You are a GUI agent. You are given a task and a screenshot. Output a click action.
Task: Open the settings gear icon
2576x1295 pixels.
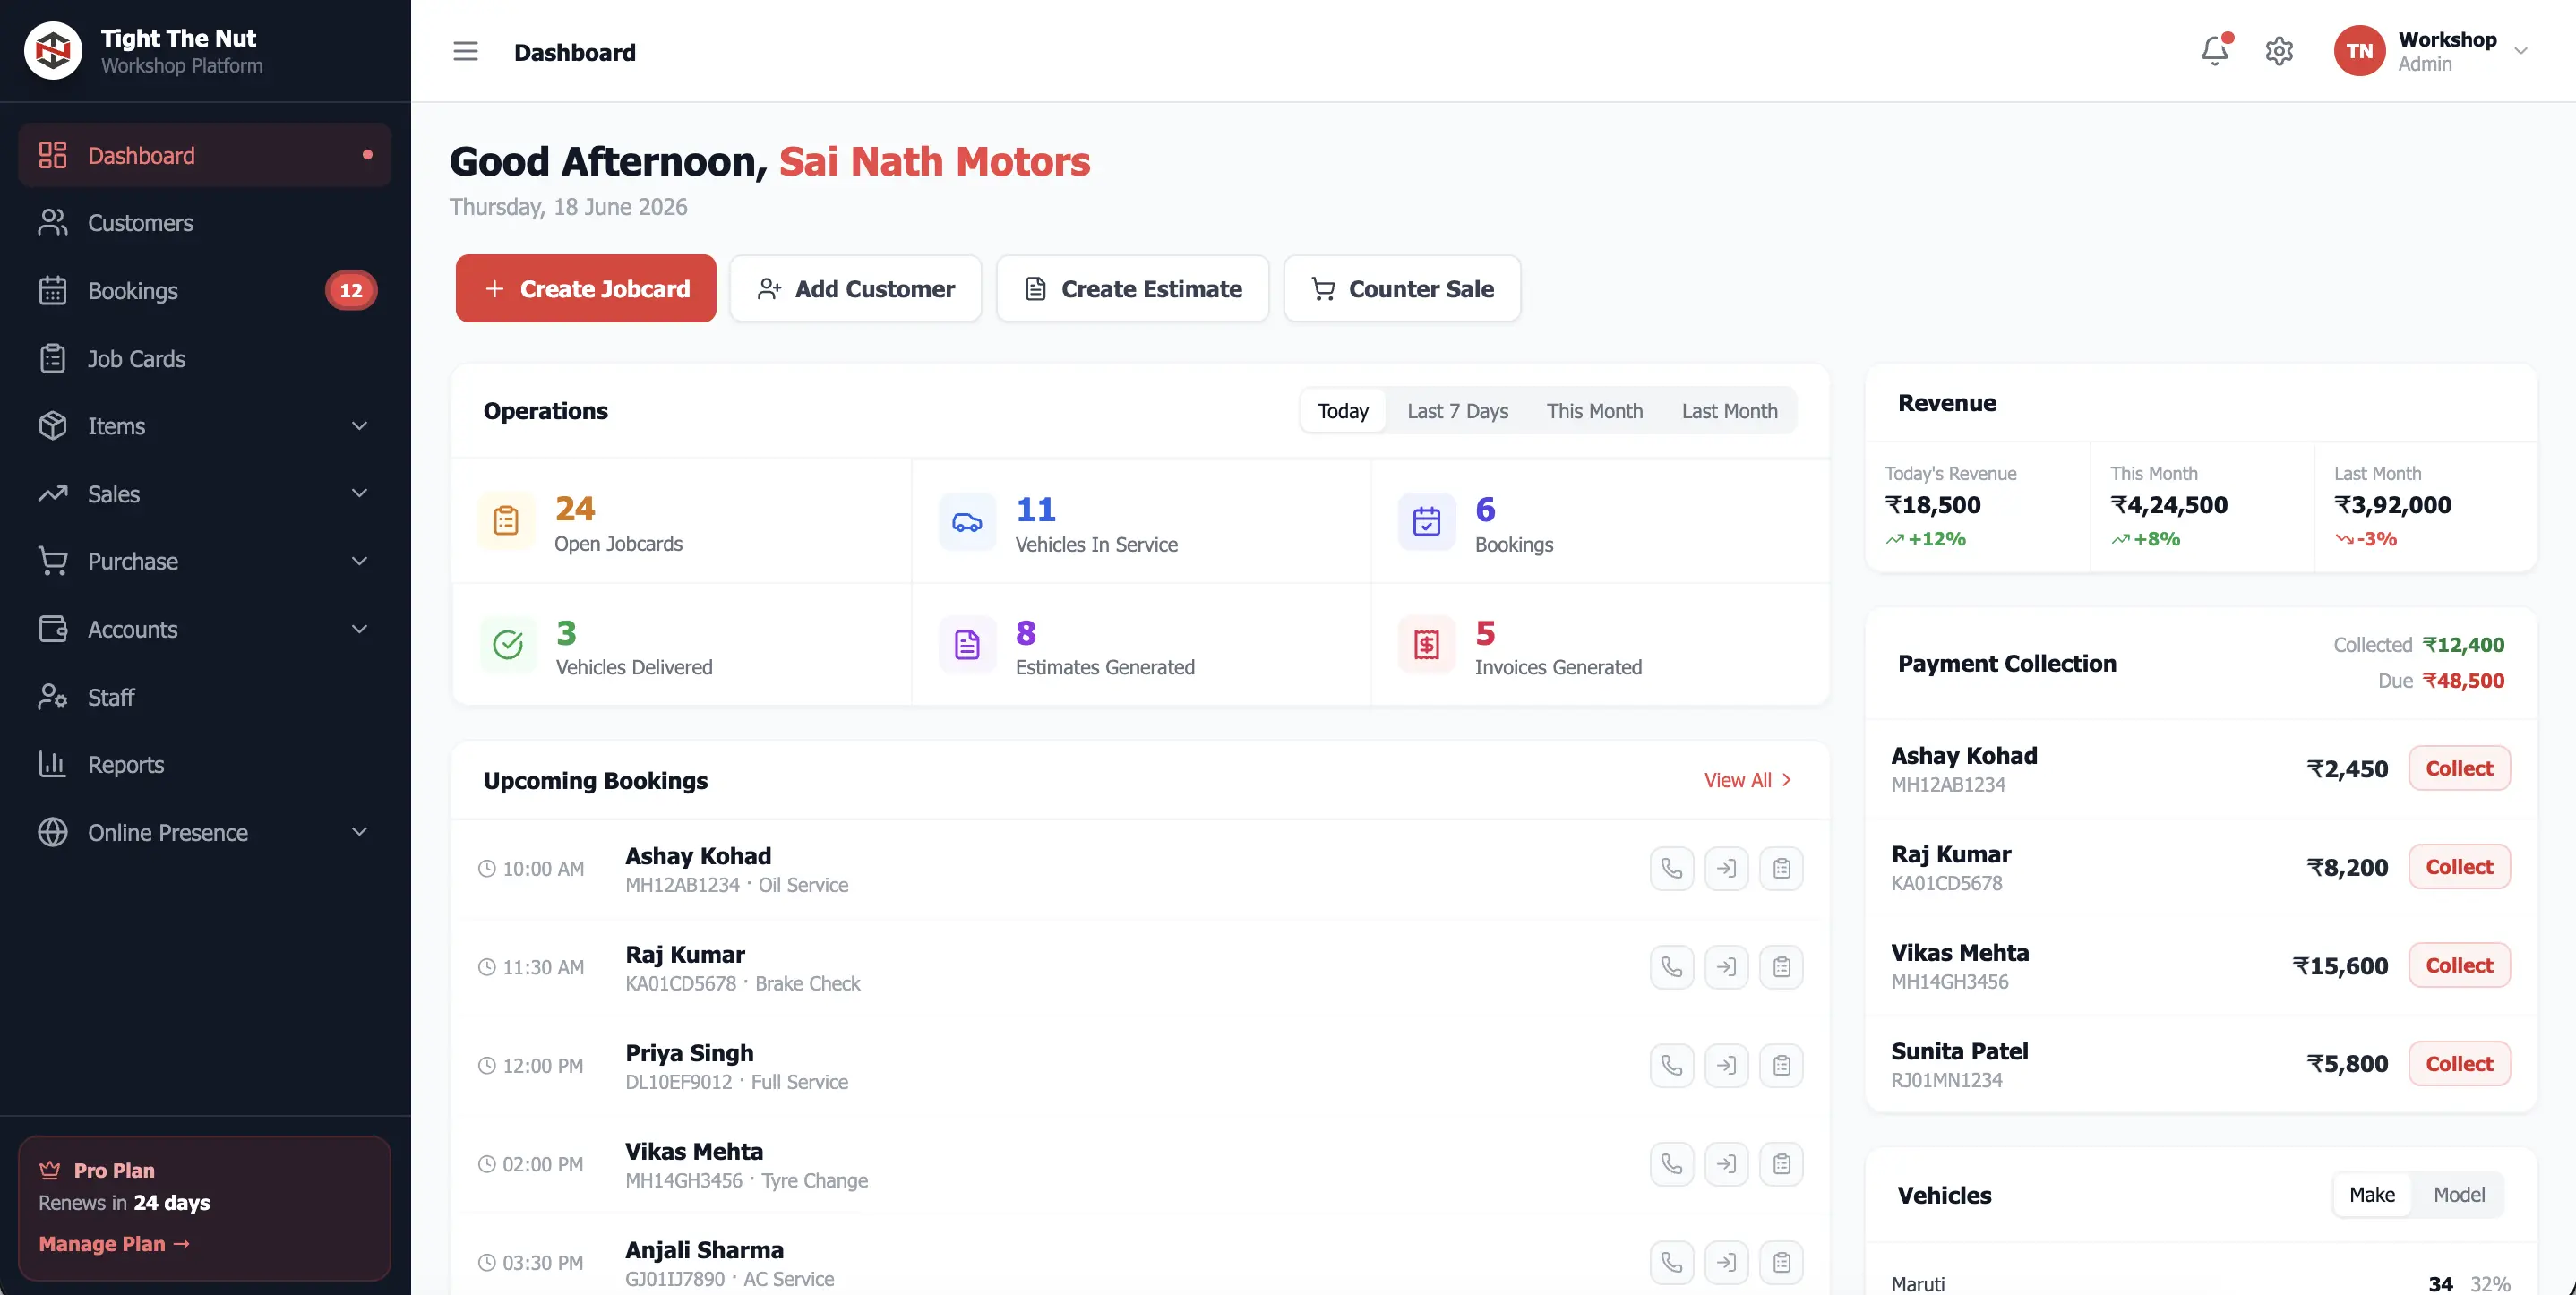tap(2279, 51)
